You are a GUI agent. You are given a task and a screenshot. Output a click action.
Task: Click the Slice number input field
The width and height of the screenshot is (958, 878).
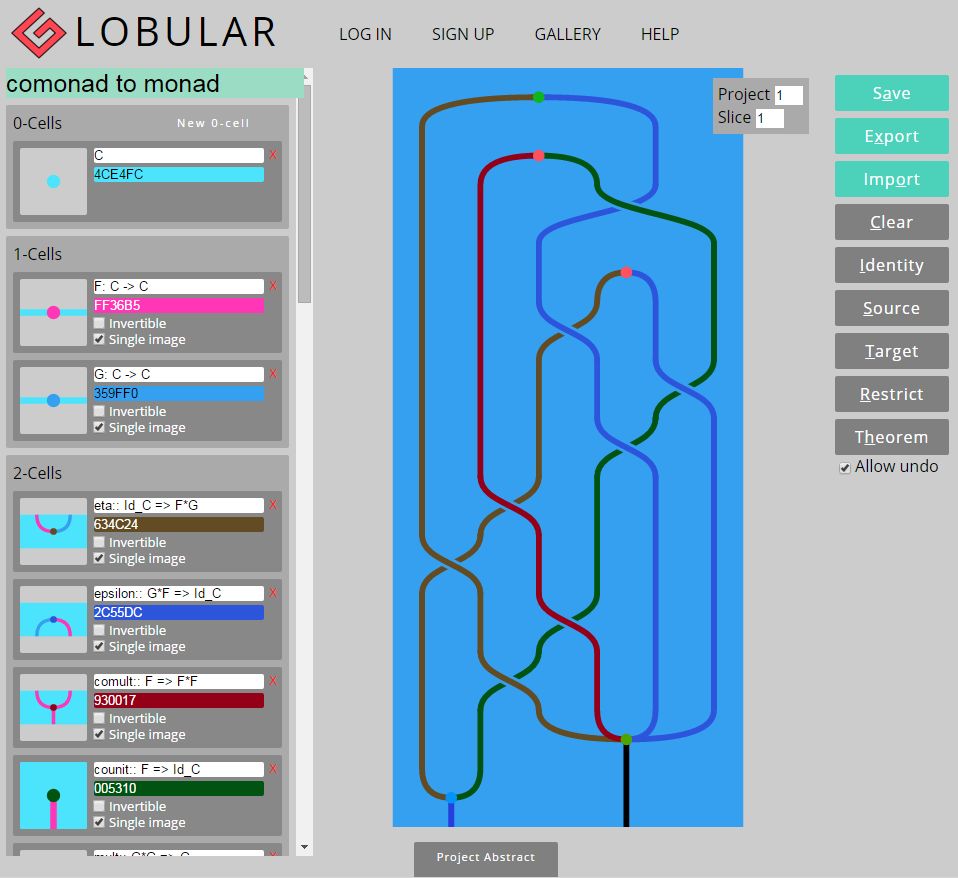tap(769, 119)
